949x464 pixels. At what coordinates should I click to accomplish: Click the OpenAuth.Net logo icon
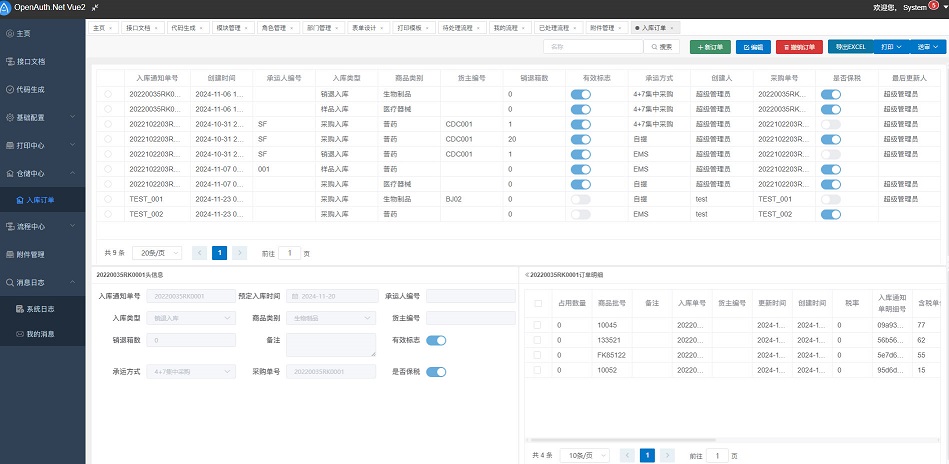click(5, 7)
